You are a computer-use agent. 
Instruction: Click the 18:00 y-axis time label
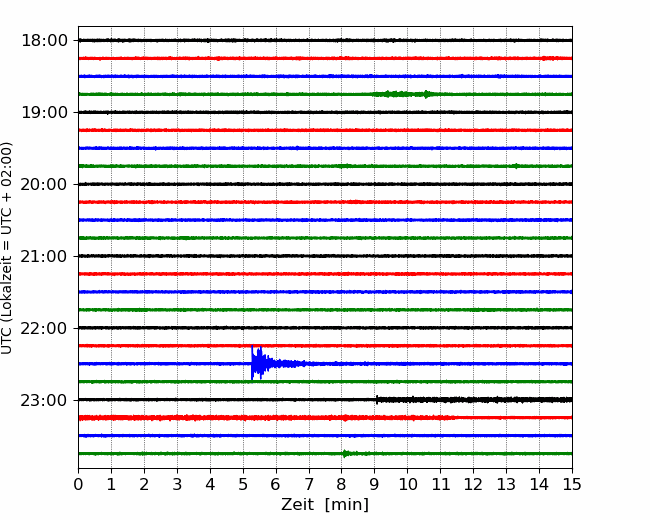44,41
